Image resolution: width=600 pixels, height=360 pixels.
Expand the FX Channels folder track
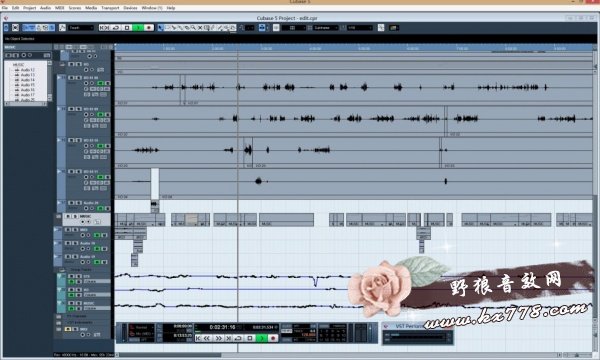(59, 317)
